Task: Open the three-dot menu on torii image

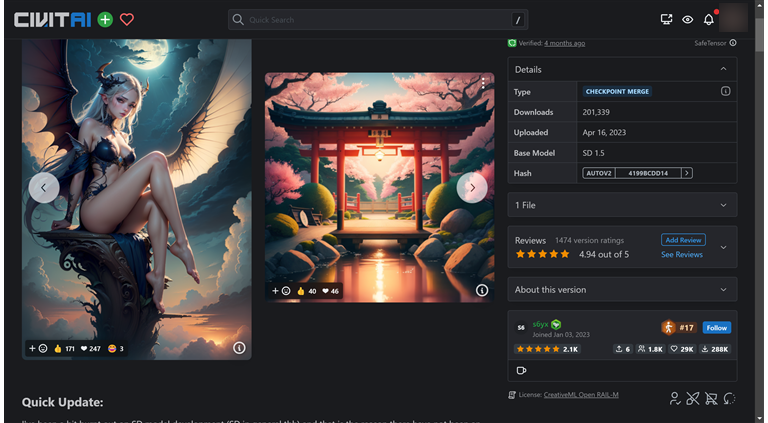Action: pyautogui.click(x=483, y=85)
